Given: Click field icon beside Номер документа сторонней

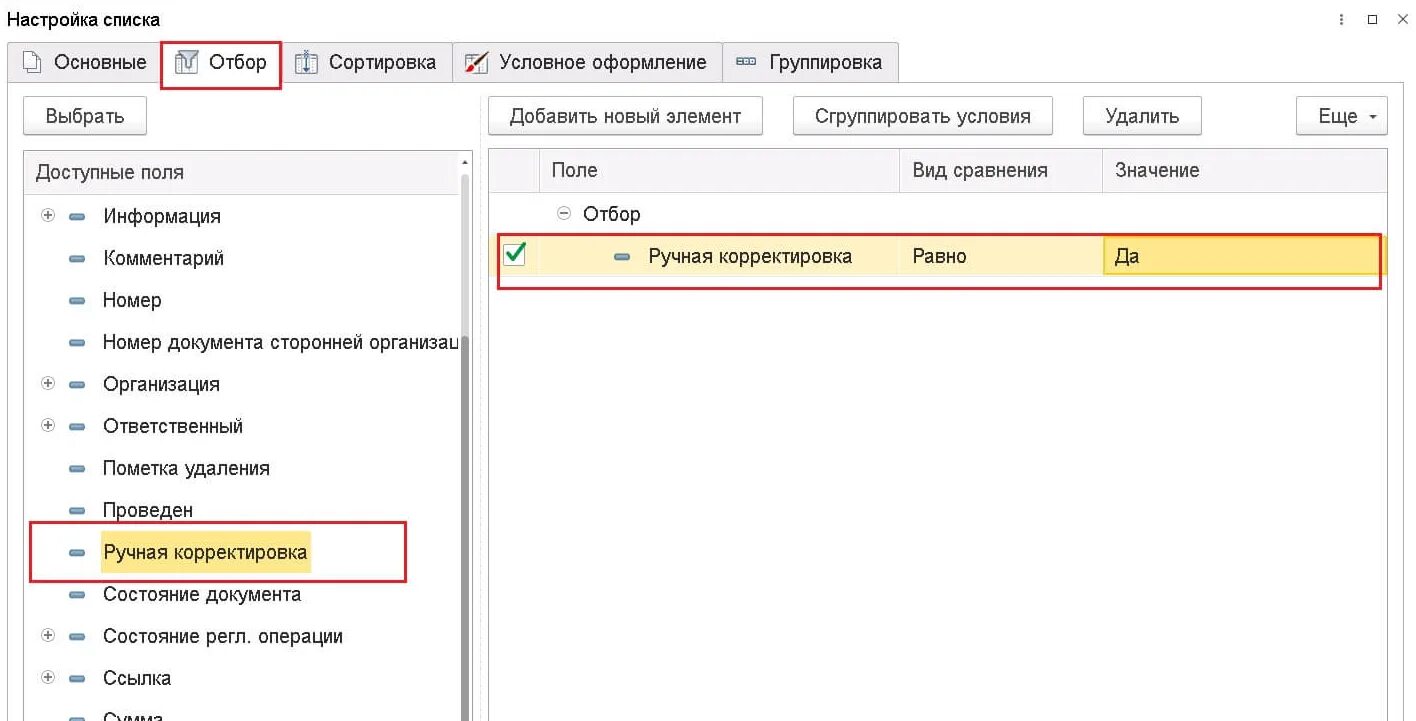Looking at the screenshot, I should tap(77, 343).
